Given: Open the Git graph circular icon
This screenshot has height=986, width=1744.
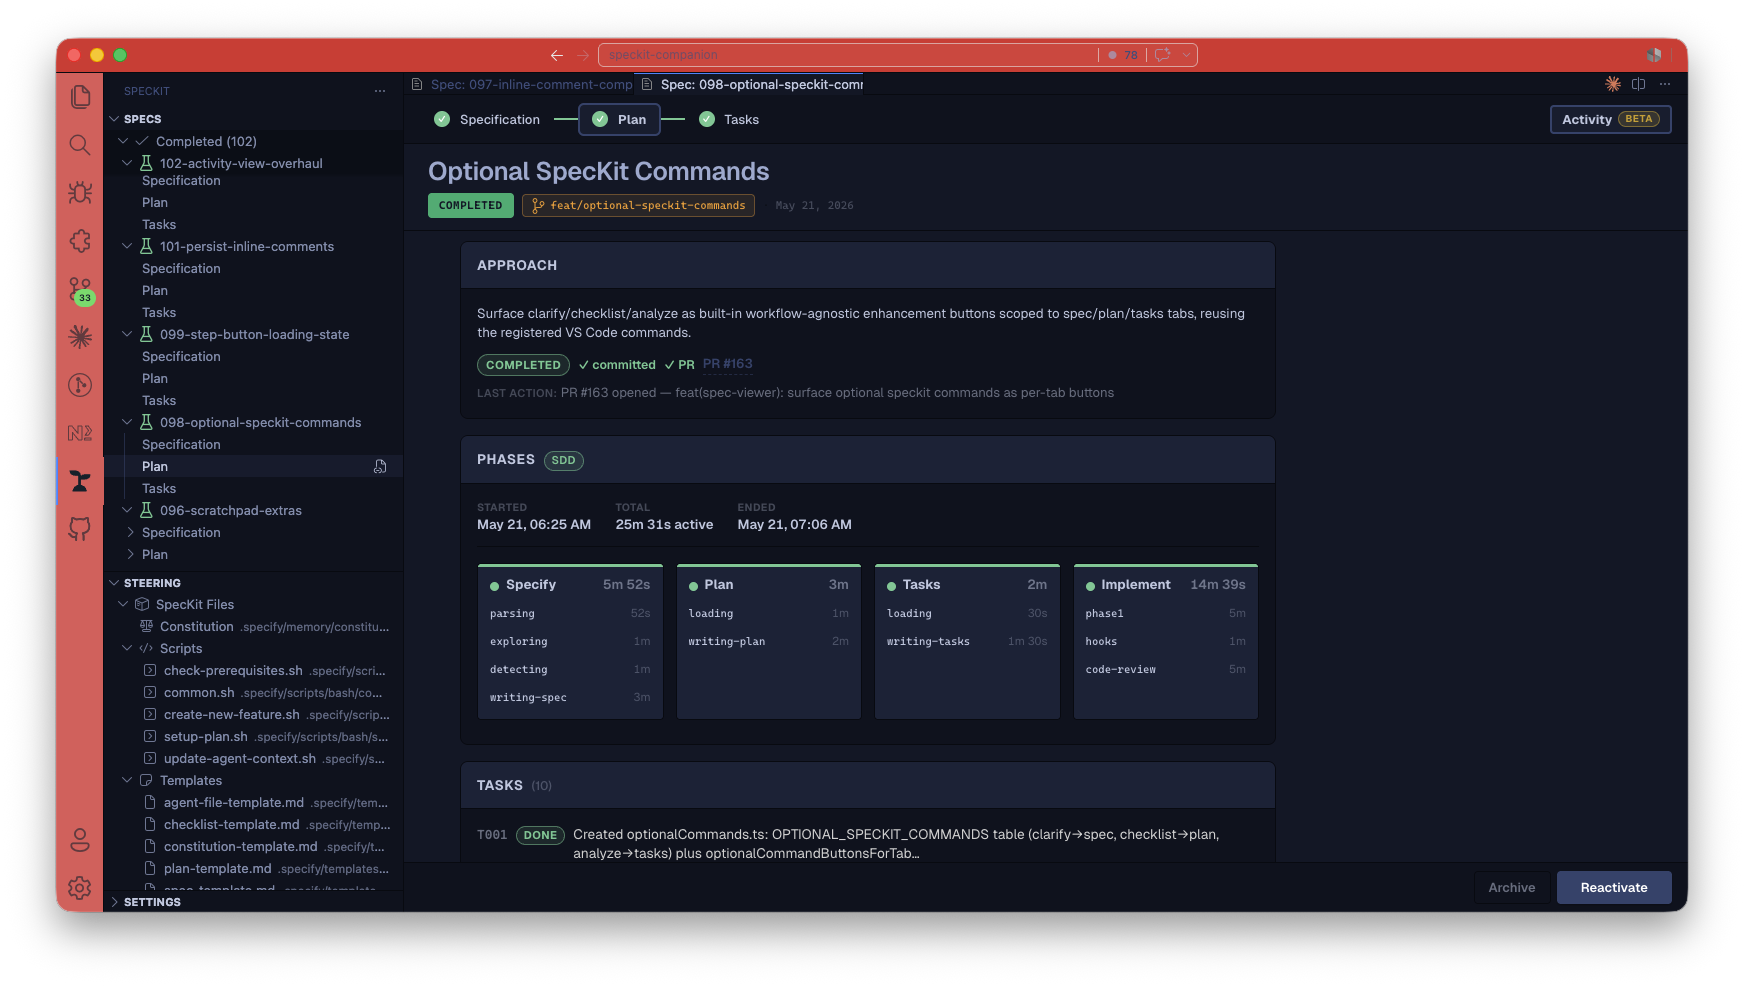Looking at the screenshot, I should coord(80,385).
